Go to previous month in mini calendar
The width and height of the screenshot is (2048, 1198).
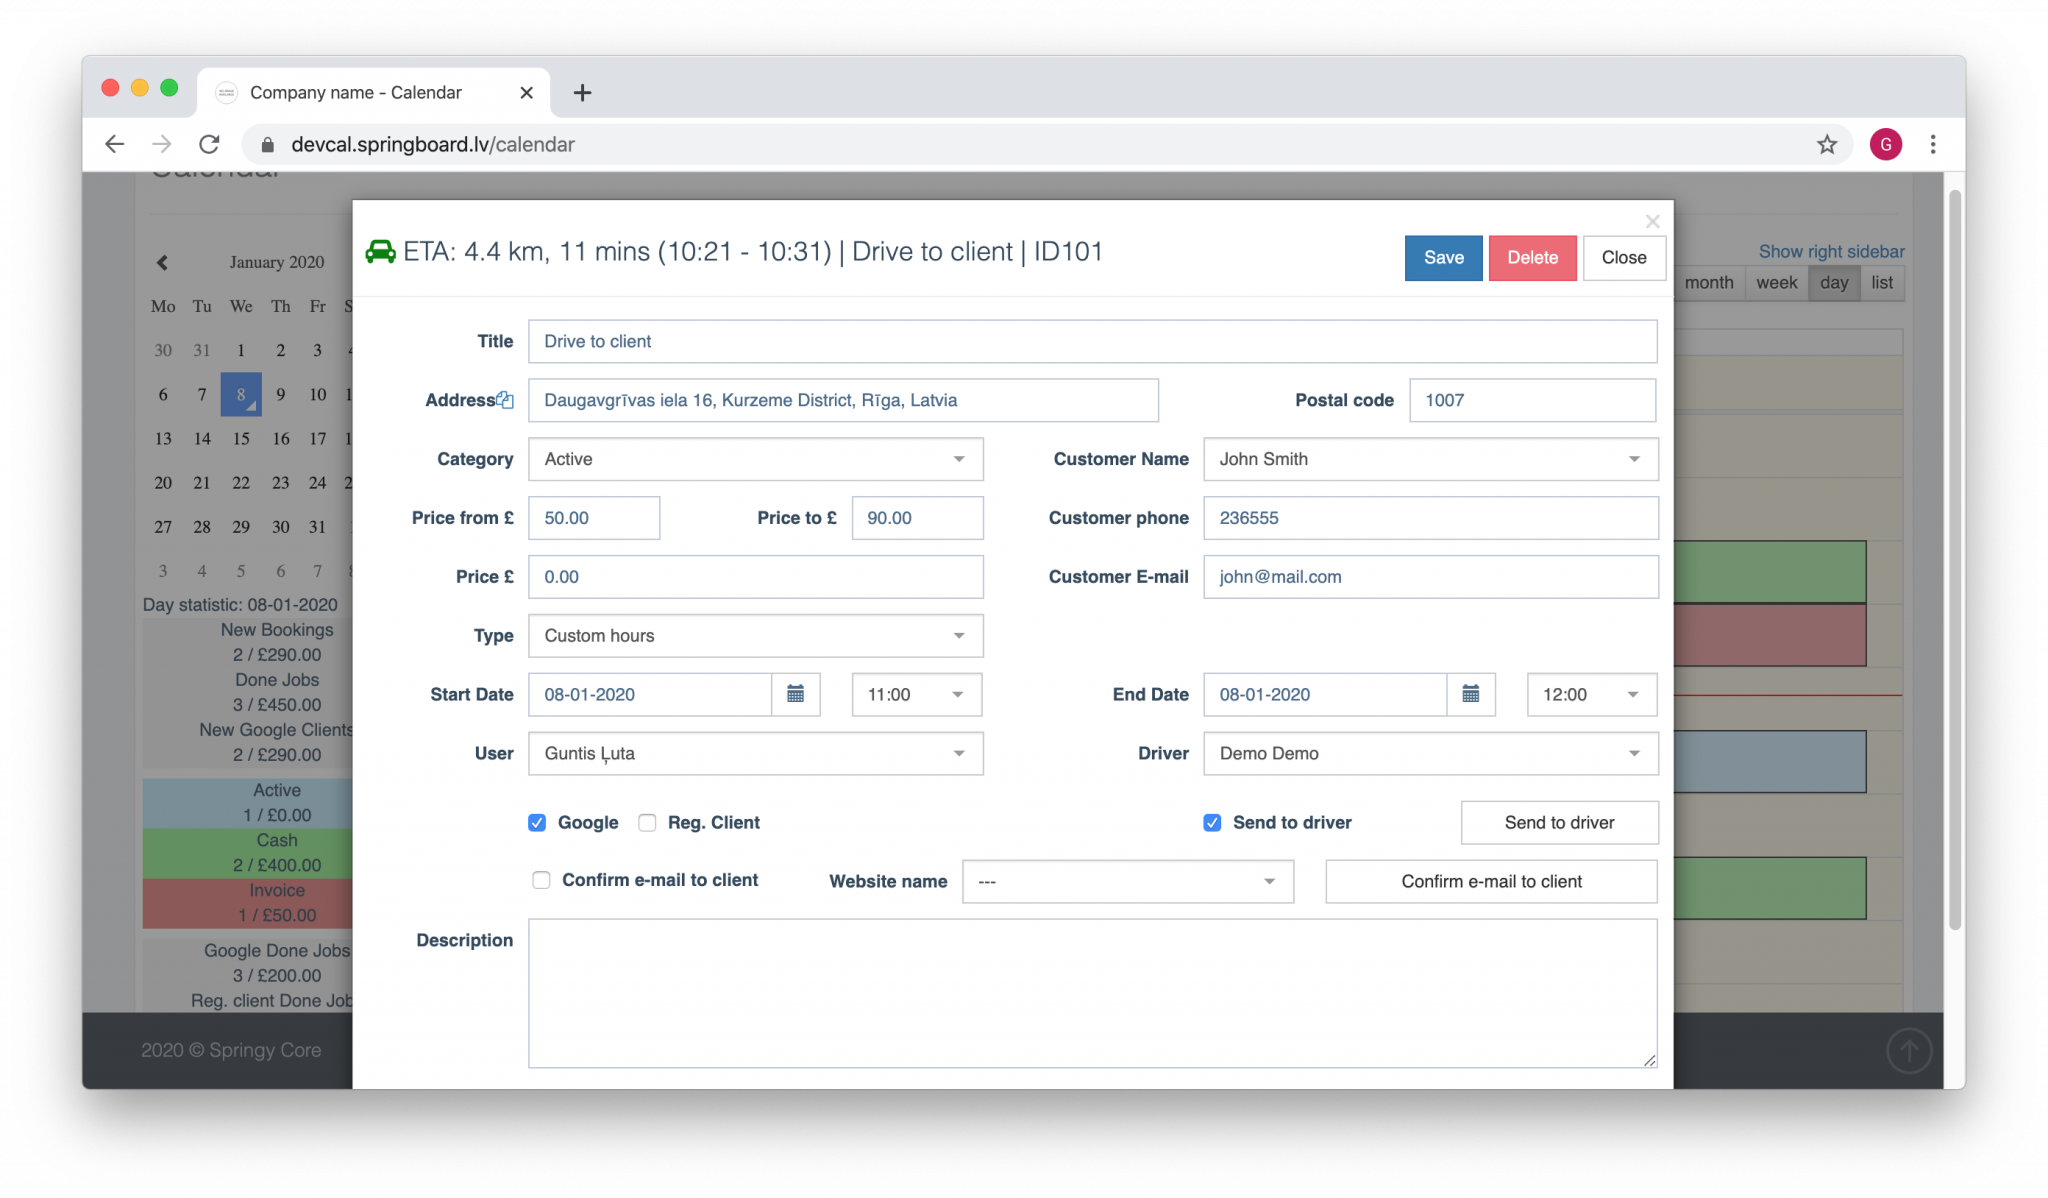162,262
